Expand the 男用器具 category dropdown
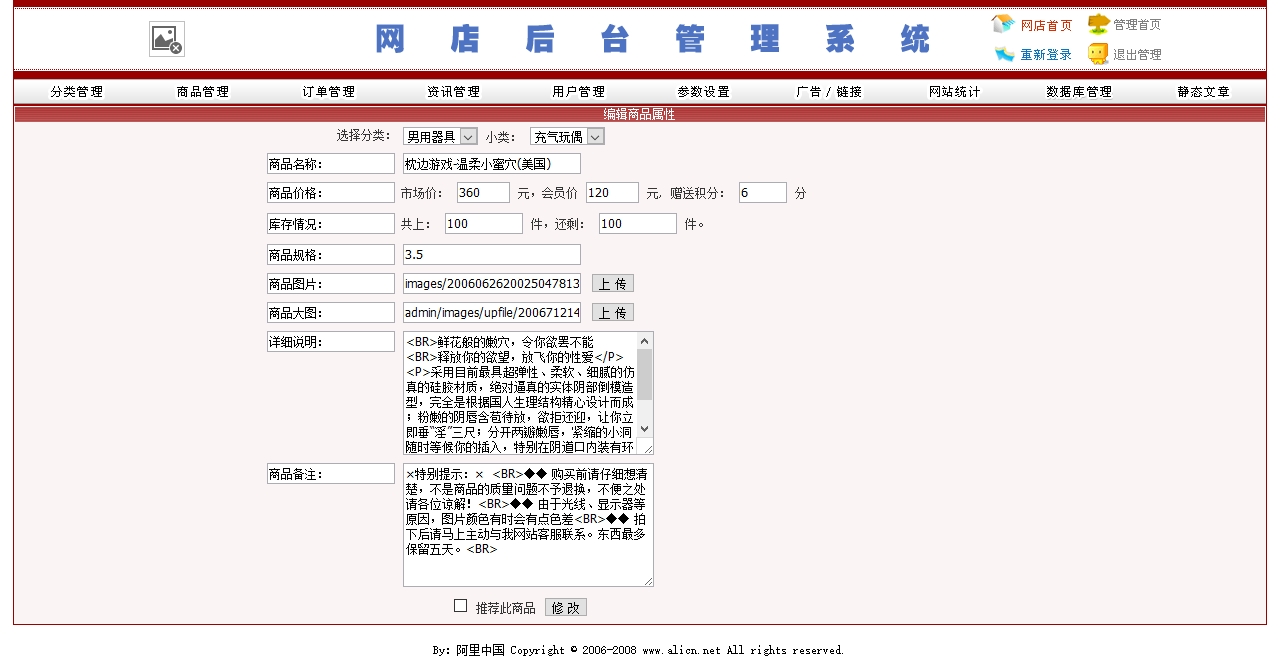 pos(440,137)
